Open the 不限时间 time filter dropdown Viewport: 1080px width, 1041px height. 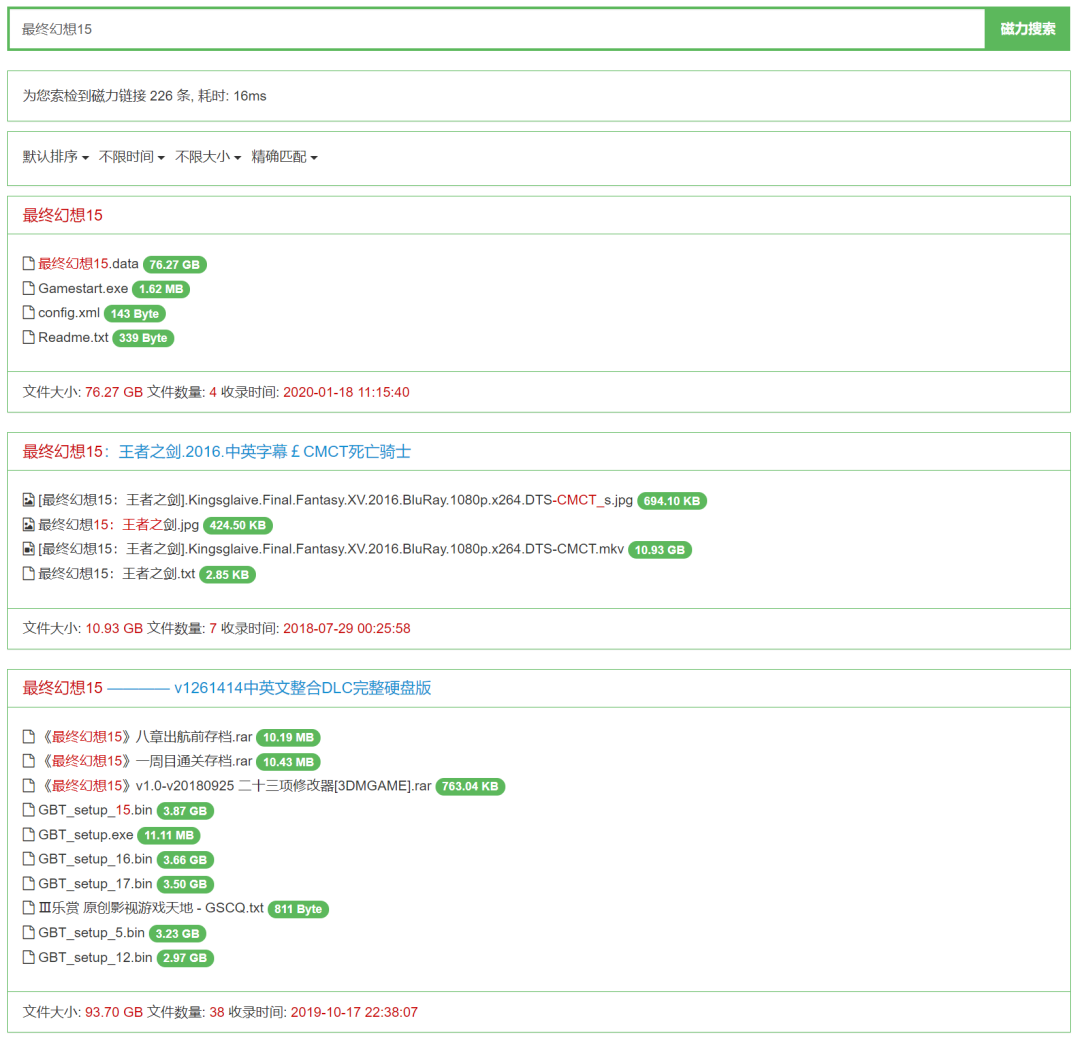(x=132, y=157)
